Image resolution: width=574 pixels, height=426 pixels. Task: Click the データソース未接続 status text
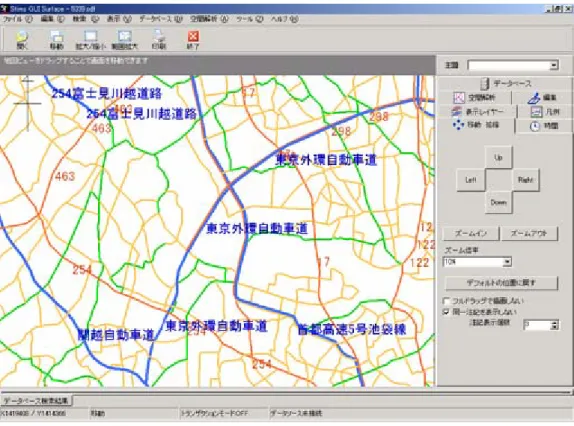(x=296, y=414)
